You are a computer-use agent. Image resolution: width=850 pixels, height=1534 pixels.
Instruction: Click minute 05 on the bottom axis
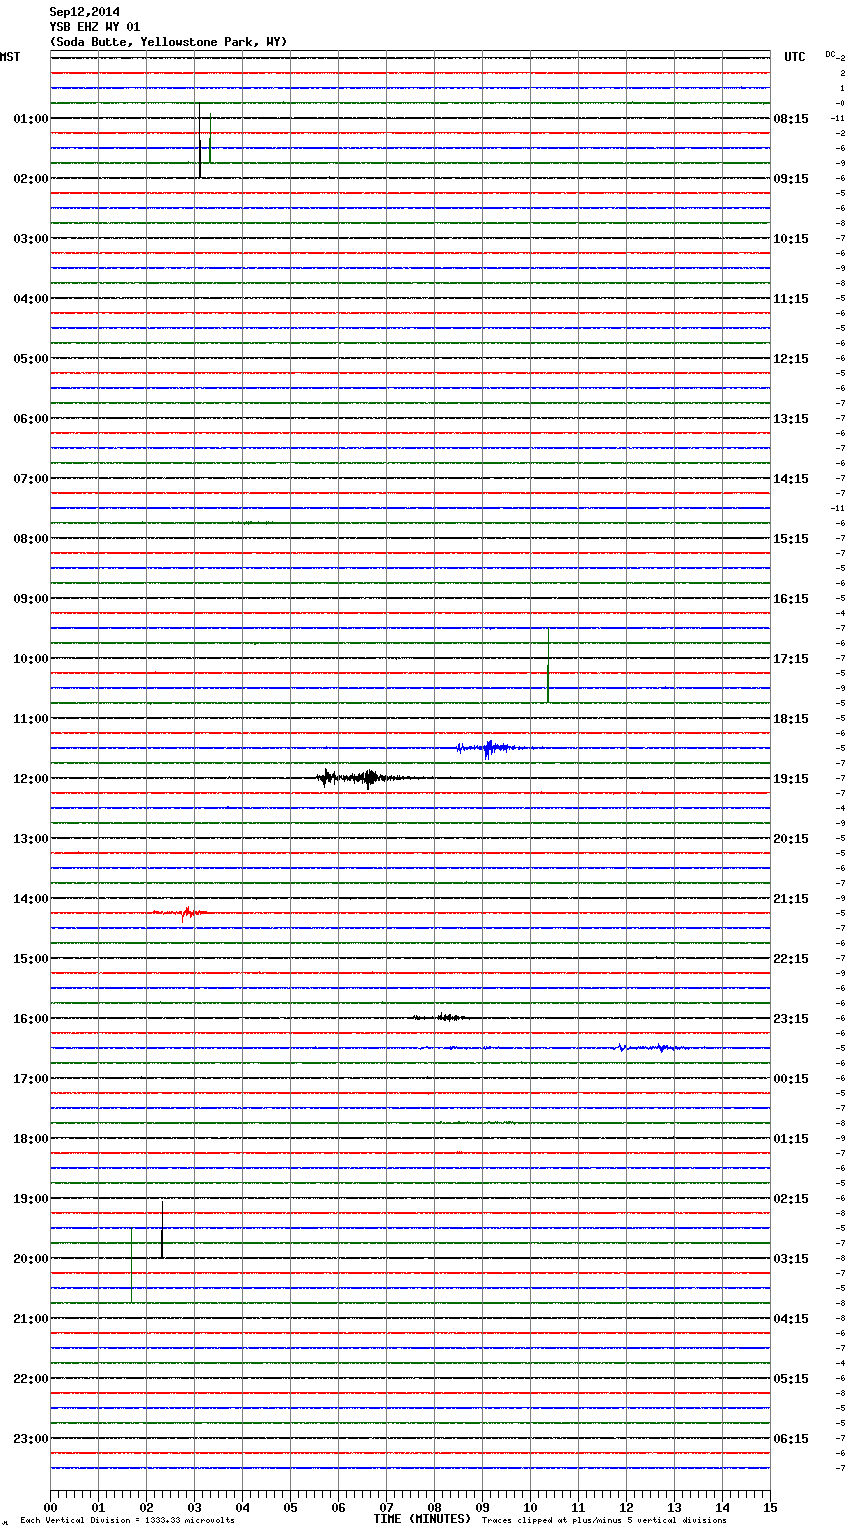[290, 1508]
